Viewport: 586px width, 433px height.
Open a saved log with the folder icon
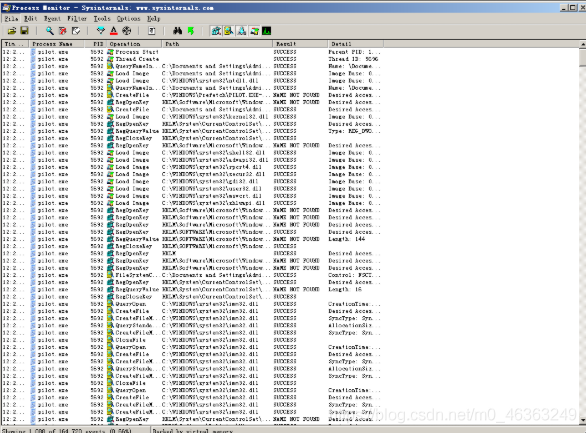point(12,31)
